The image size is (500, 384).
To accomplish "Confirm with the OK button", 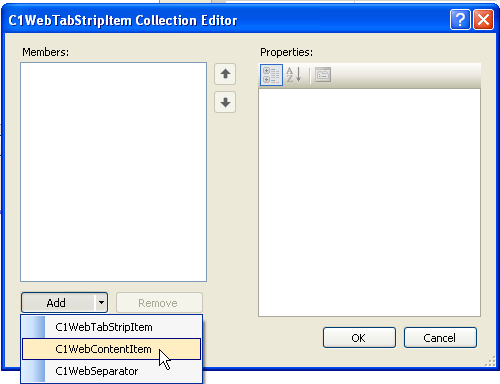I will pyautogui.click(x=359, y=338).
